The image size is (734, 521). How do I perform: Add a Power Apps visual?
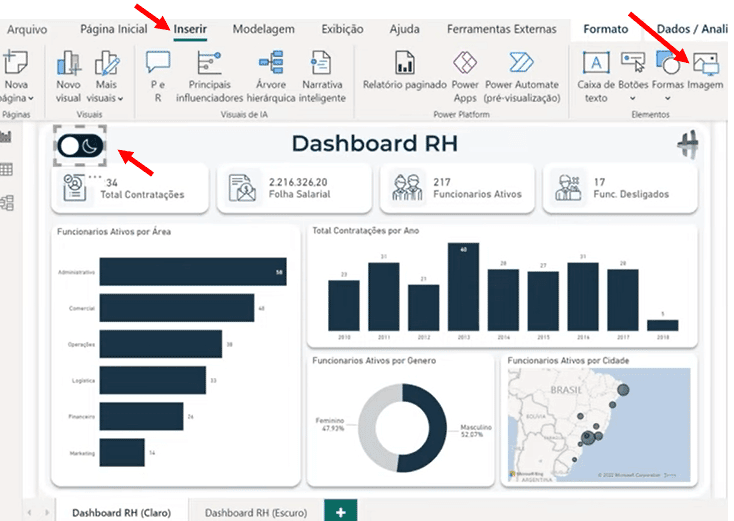coord(465,77)
